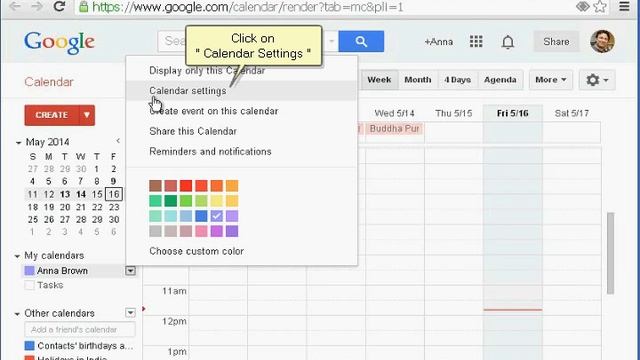
Task: Pick the pink color swatch
Action: (x=201, y=231)
